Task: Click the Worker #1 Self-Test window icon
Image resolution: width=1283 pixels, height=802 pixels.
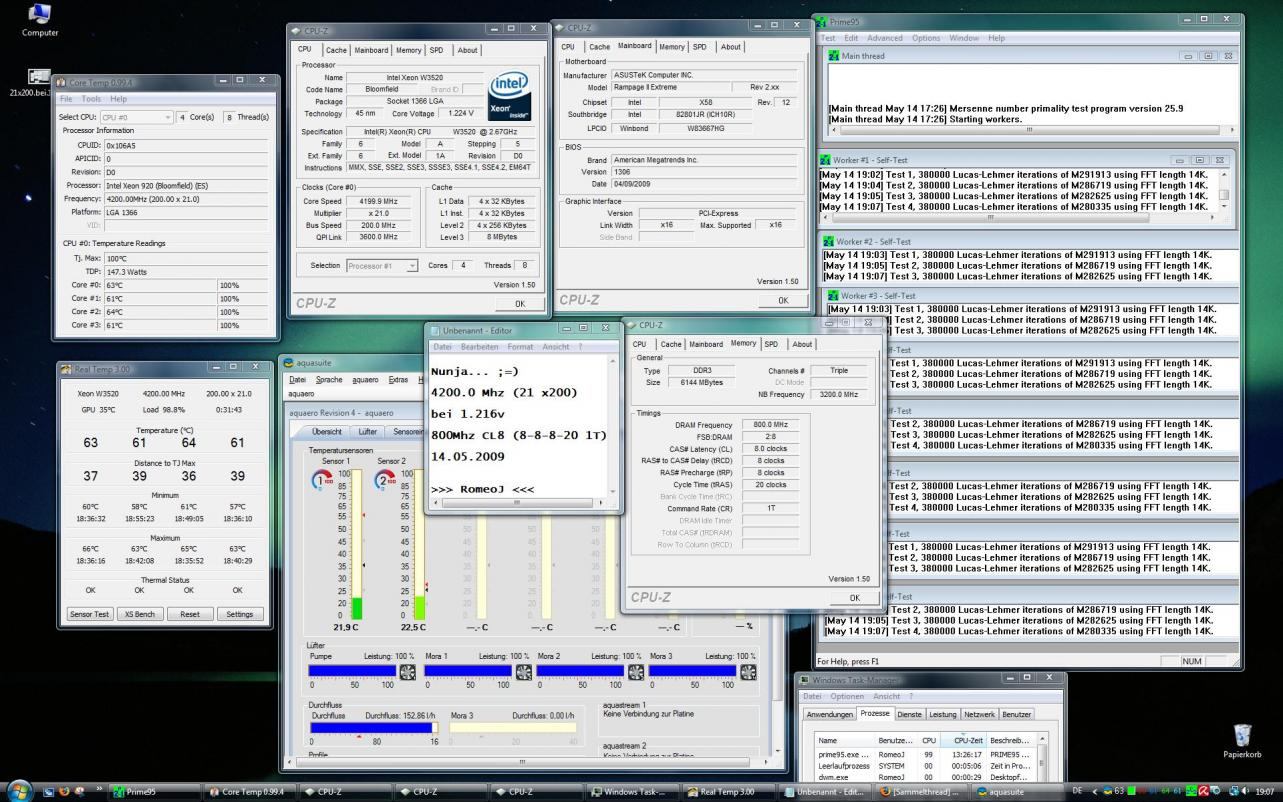Action: (827, 160)
